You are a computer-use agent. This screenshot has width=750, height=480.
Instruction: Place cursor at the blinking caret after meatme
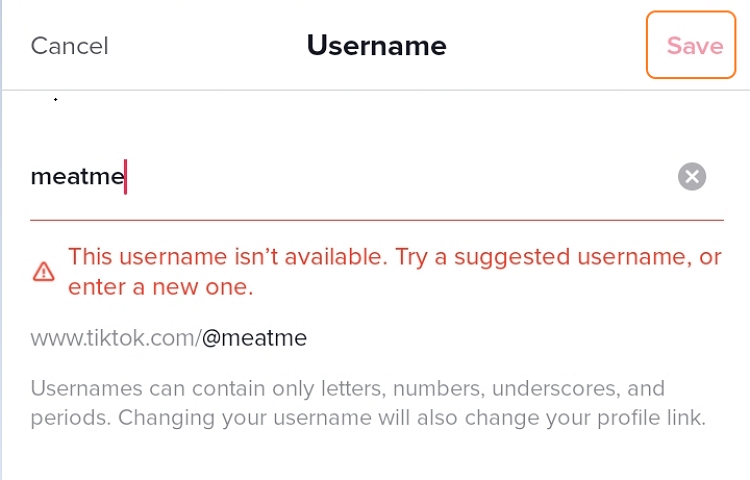(x=125, y=177)
